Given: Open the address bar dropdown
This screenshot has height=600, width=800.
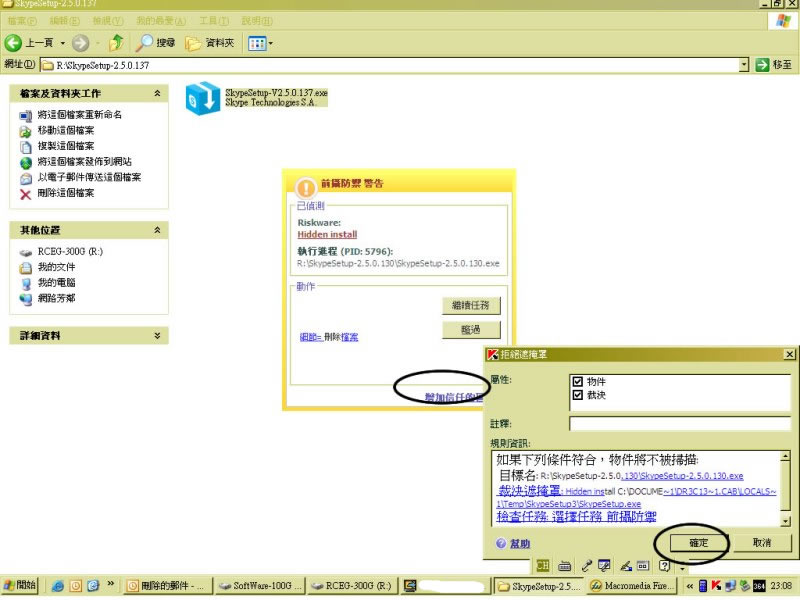Looking at the screenshot, I should click(744, 65).
